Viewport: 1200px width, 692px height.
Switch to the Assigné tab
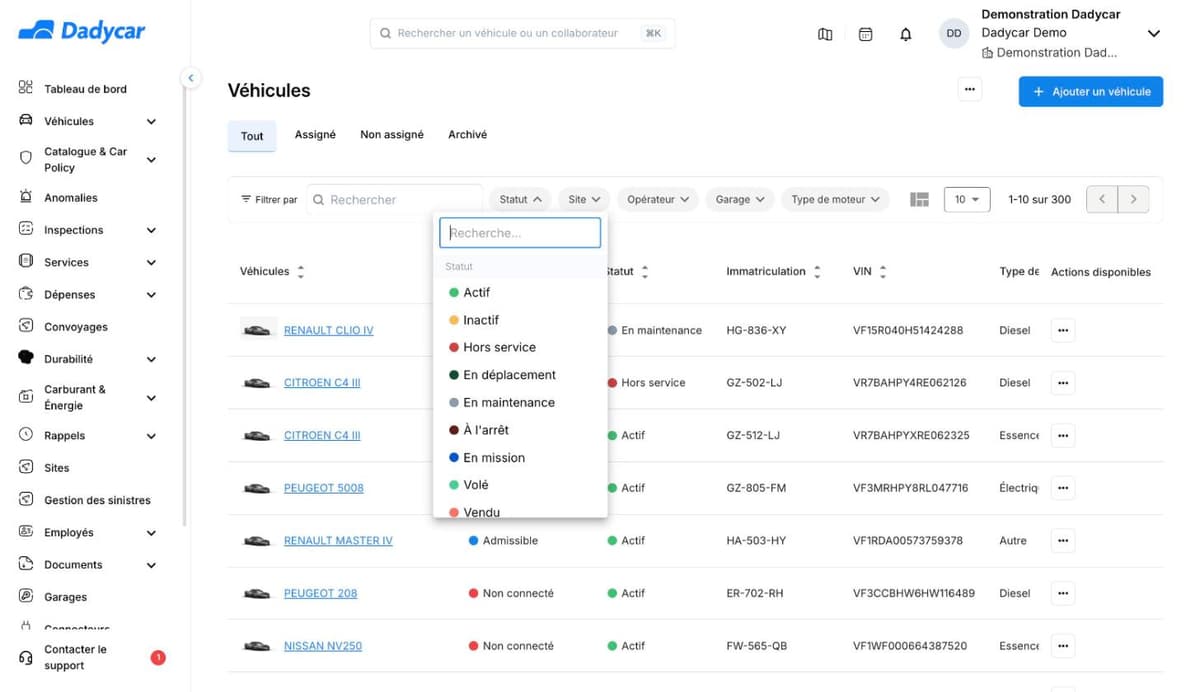coord(315,134)
